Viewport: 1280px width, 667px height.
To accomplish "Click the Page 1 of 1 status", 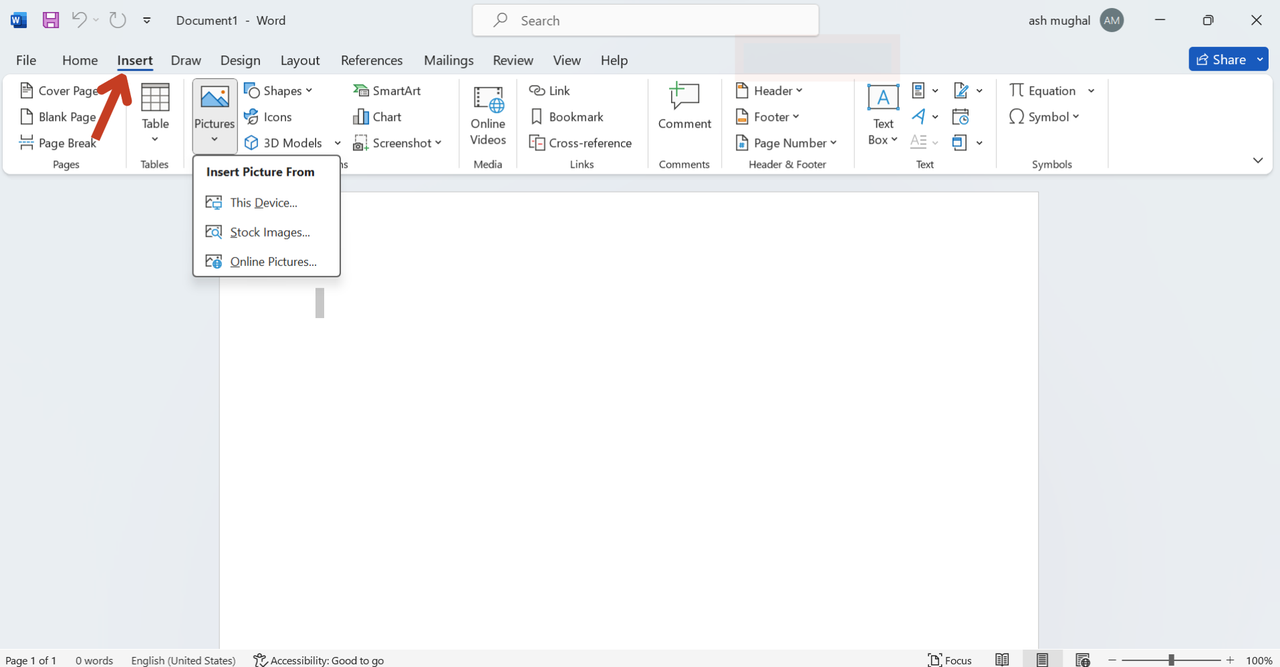I will click(x=31, y=660).
